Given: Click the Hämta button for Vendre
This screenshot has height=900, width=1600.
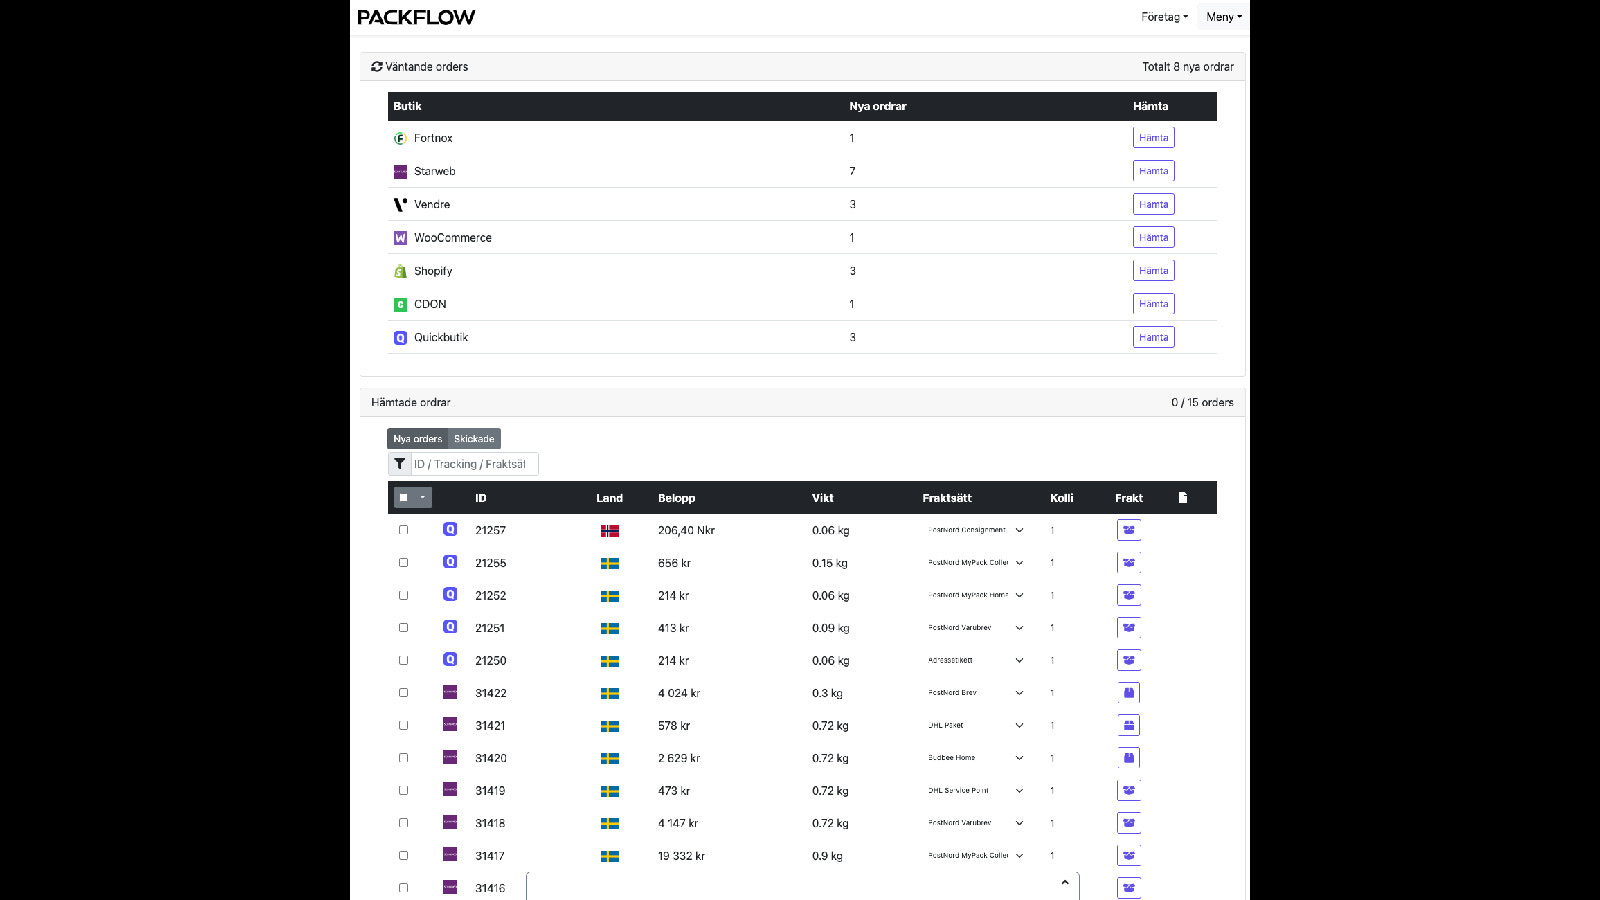Looking at the screenshot, I should point(1153,204).
